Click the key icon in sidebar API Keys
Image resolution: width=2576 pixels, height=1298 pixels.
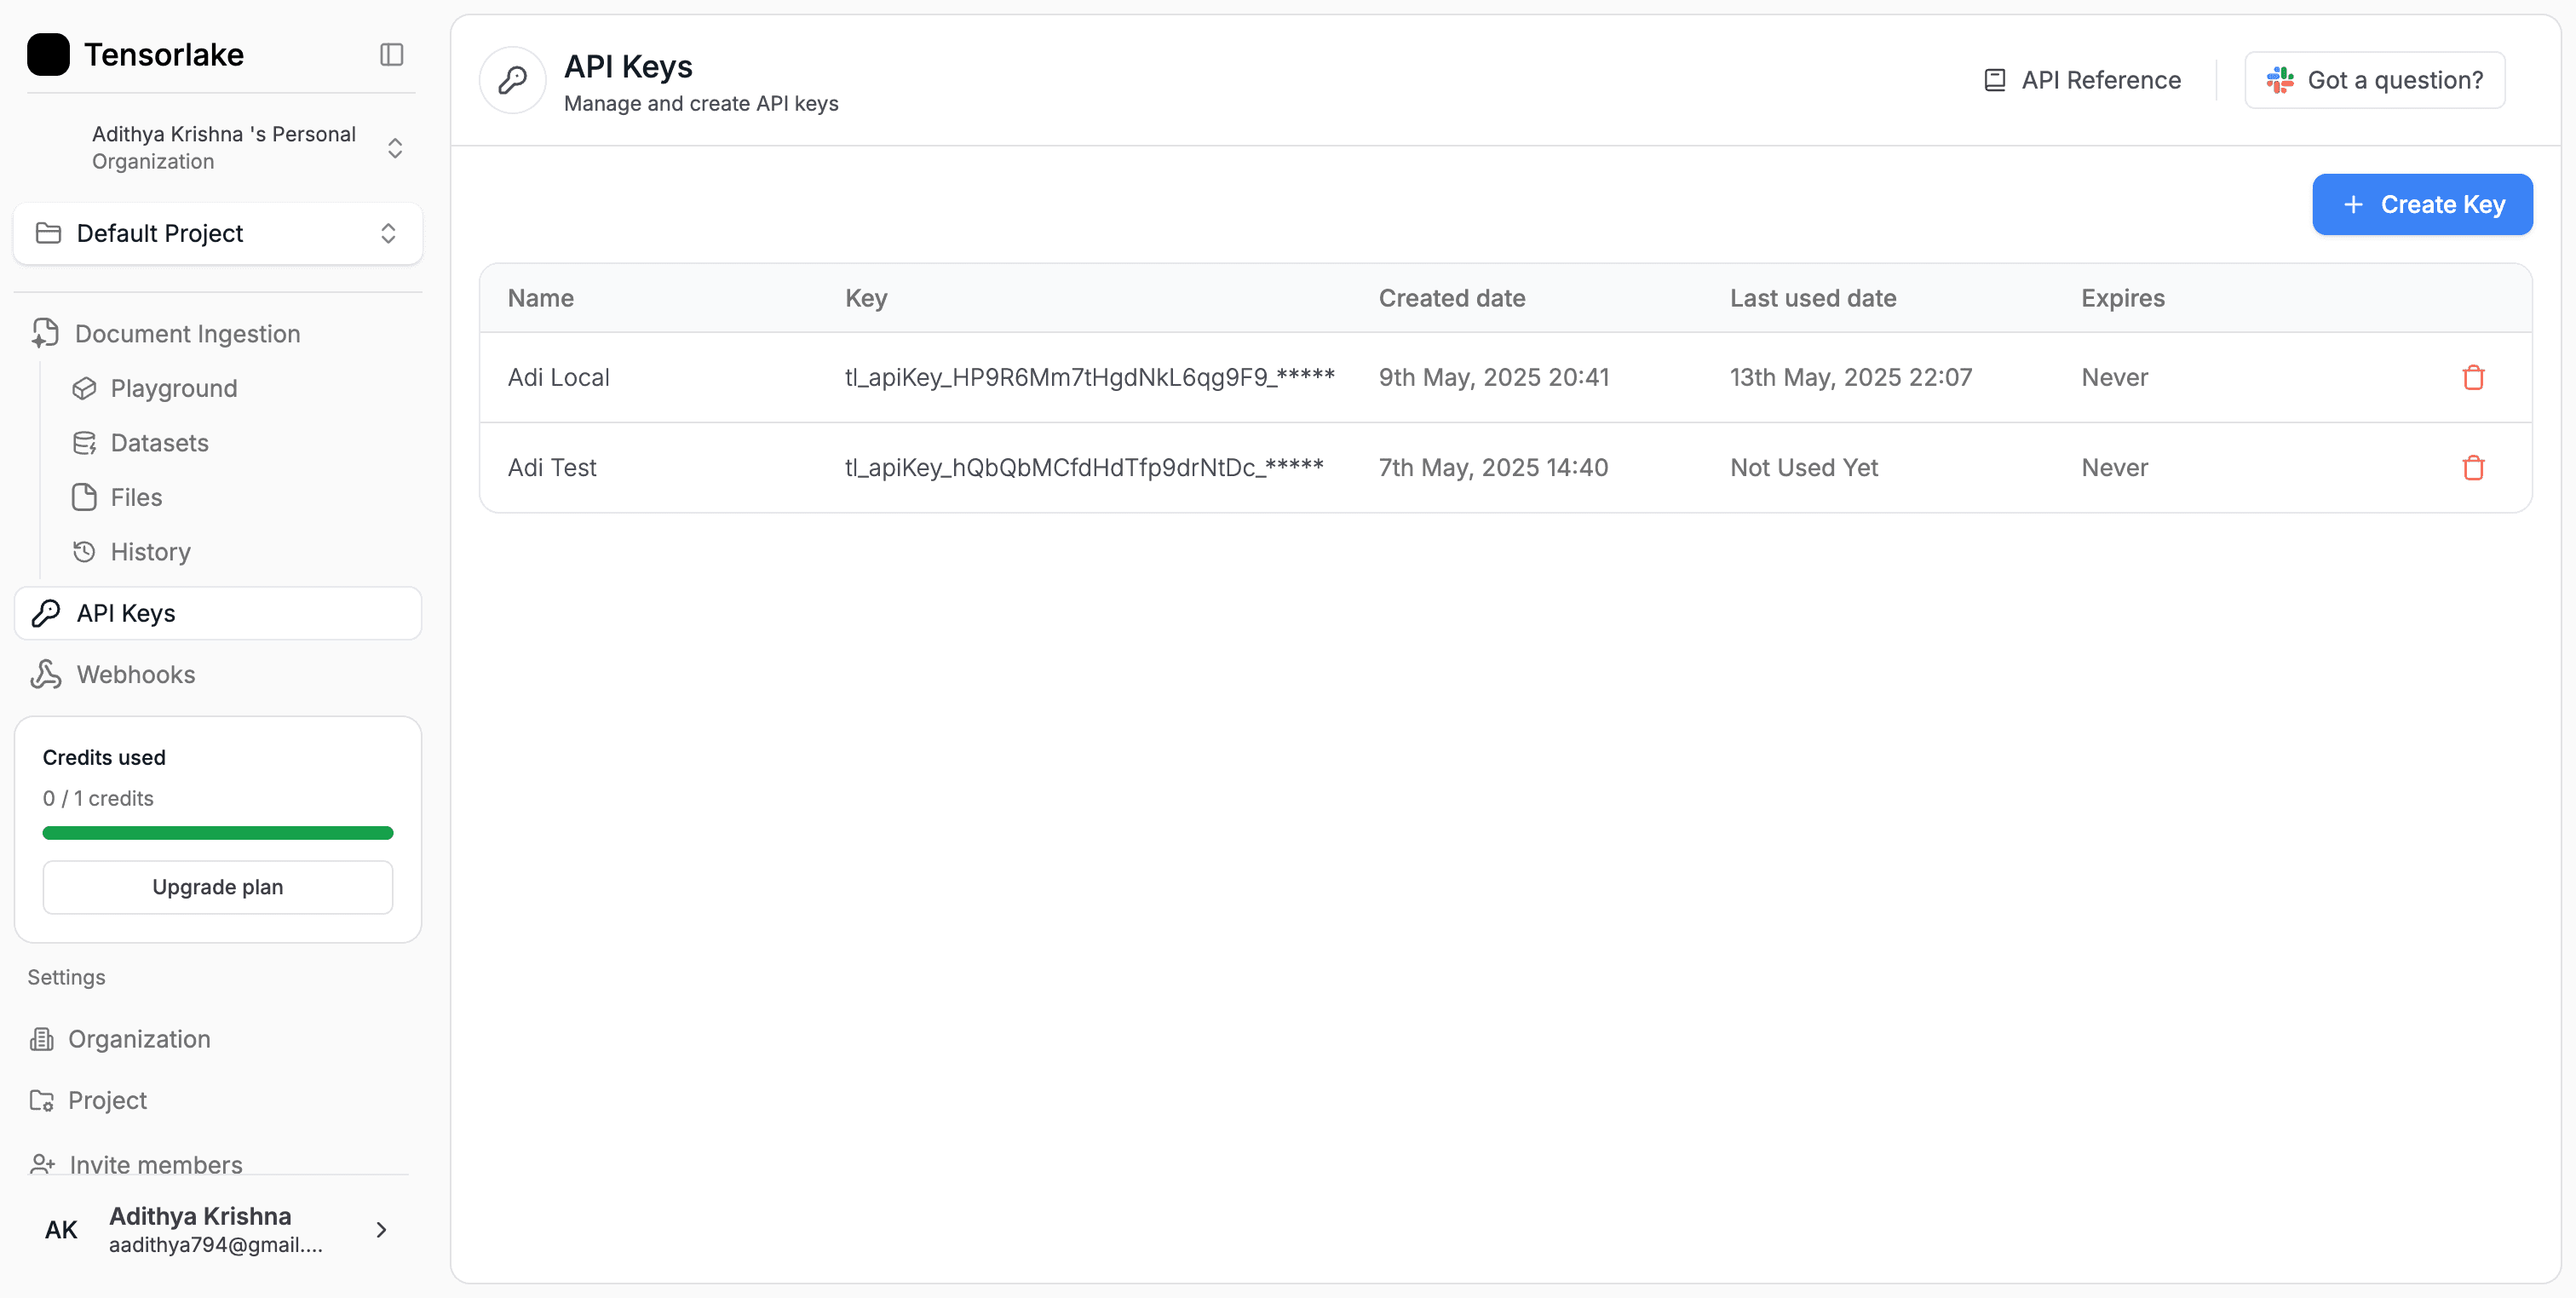click(46, 613)
